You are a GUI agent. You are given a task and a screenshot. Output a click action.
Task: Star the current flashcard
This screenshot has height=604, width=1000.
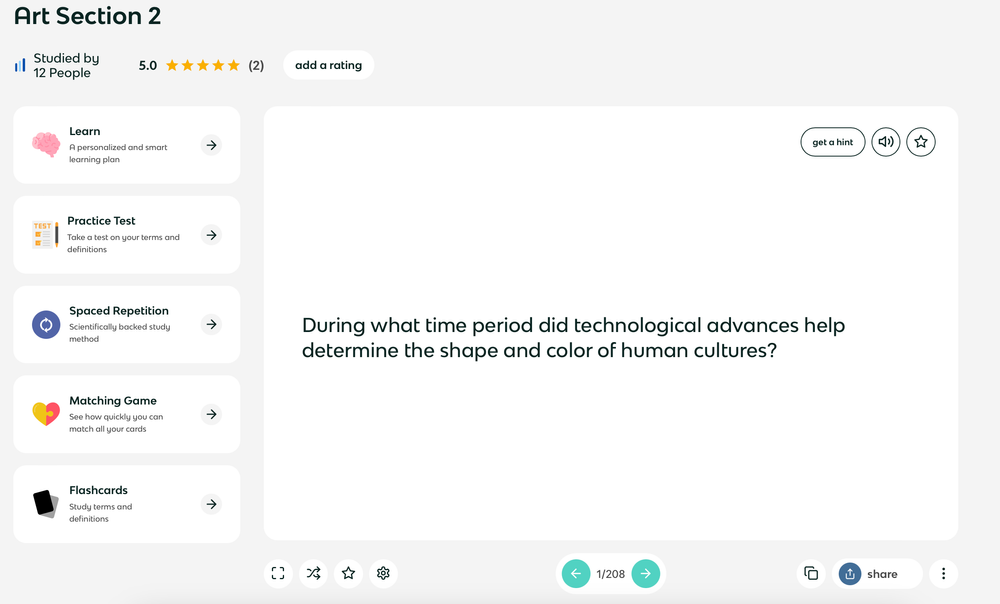point(921,141)
